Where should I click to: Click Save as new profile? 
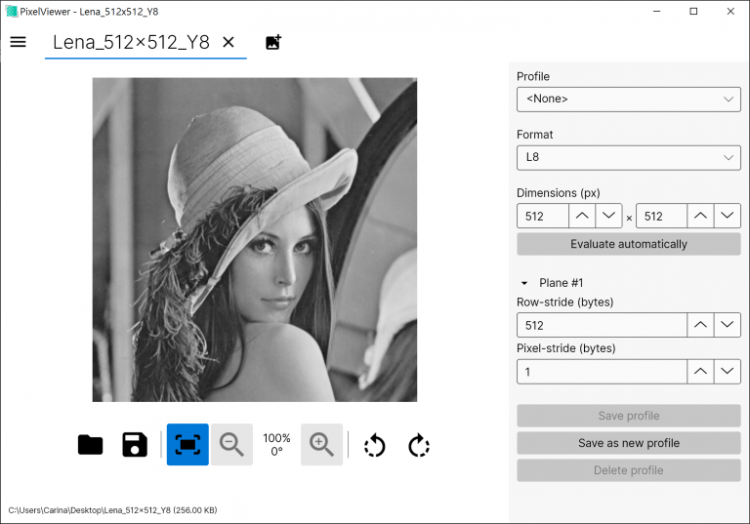pos(628,443)
